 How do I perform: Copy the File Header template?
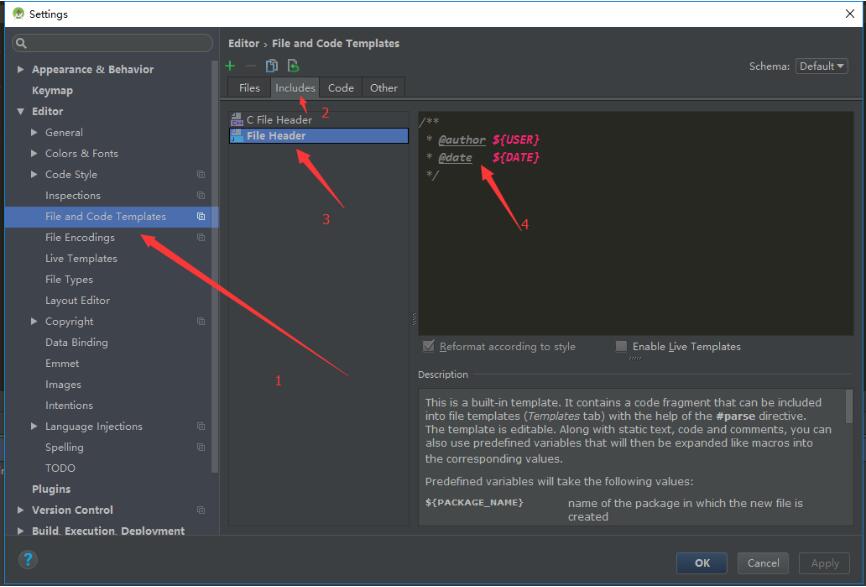click(270, 65)
